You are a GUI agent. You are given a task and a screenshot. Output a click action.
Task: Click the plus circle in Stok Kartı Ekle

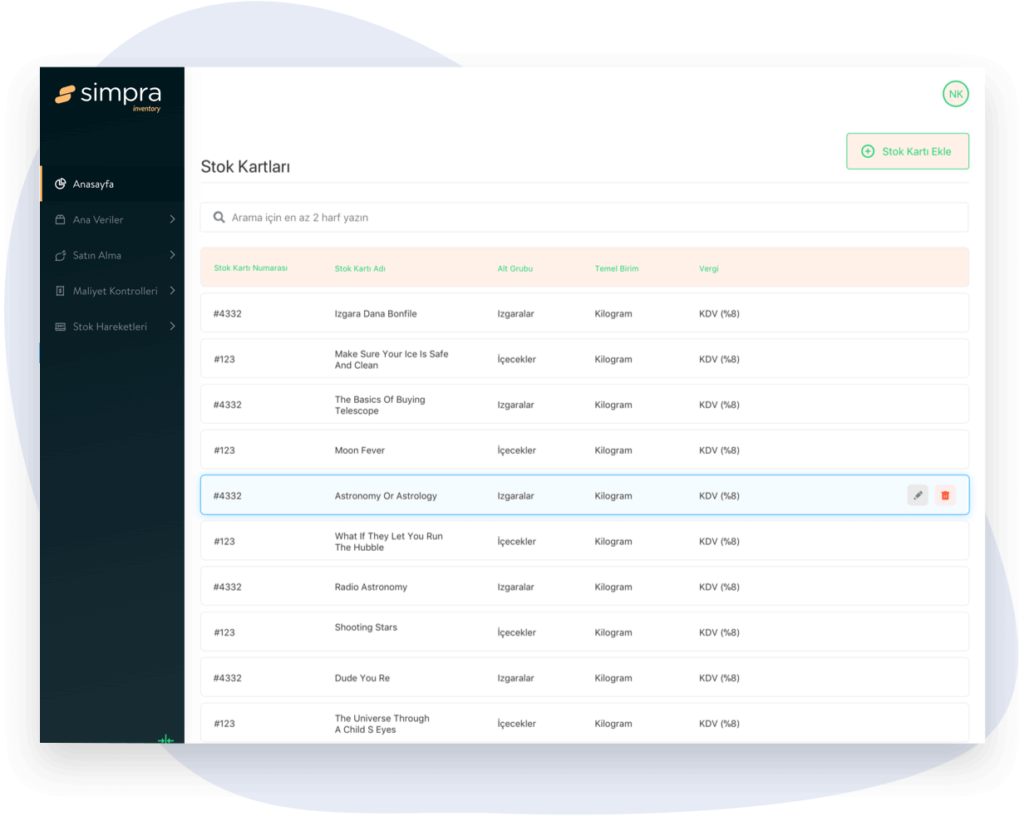tap(867, 151)
